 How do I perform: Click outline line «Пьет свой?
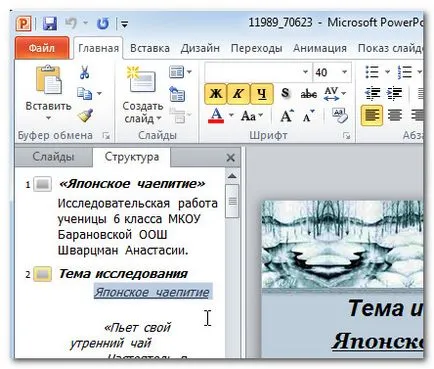[137, 327]
